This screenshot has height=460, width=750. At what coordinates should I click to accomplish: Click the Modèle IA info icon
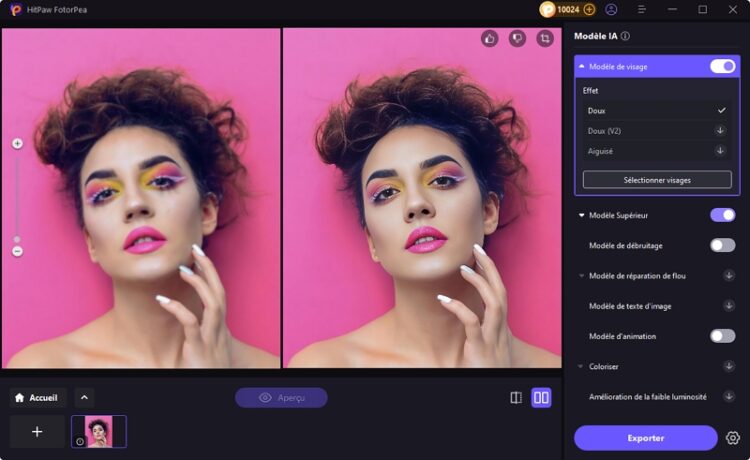[x=625, y=36]
